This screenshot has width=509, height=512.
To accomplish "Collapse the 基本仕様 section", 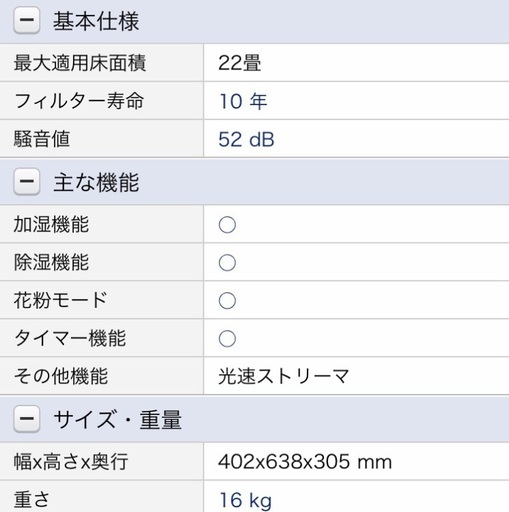I will [x=27, y=20].
